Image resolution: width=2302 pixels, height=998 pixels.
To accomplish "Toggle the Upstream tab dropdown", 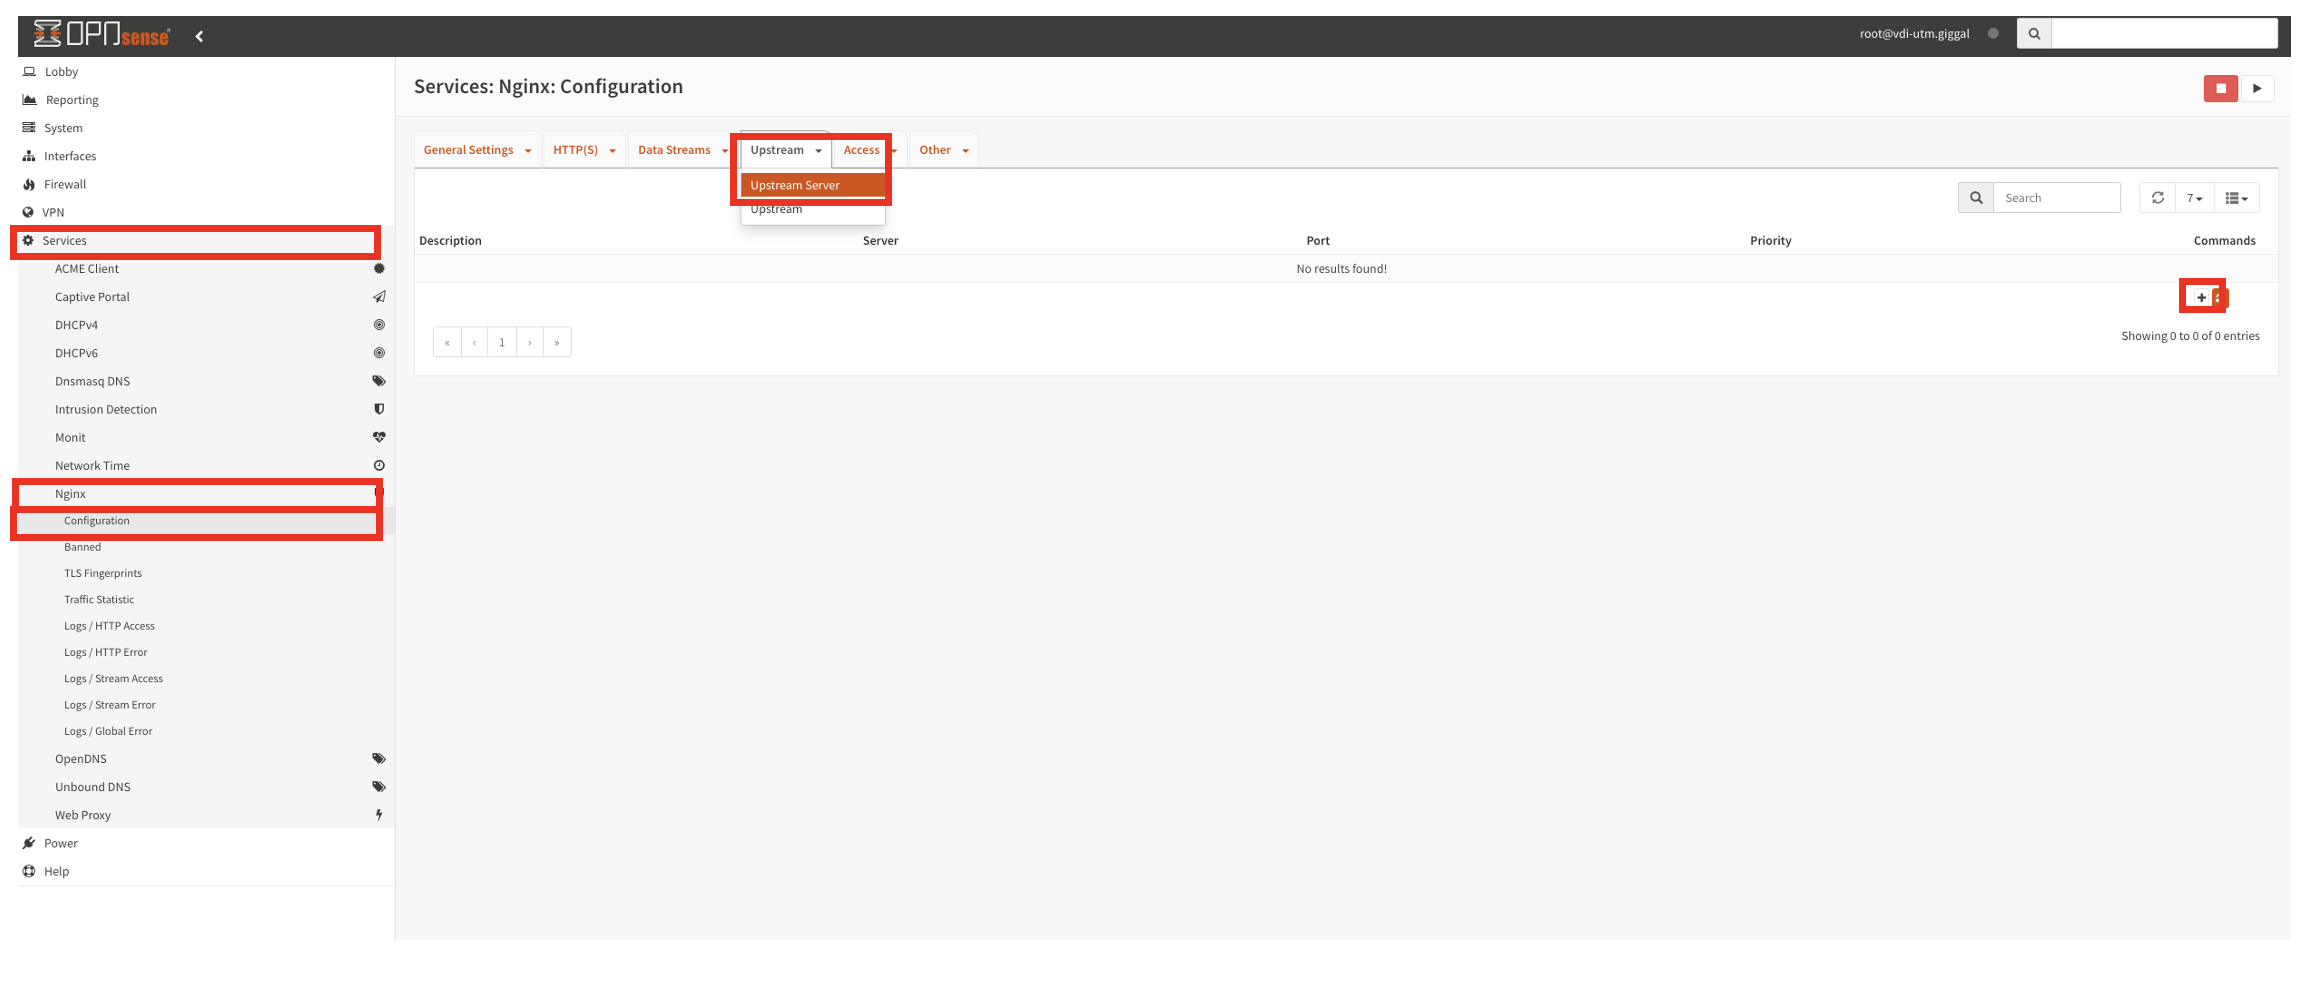I will pos(786,150).
